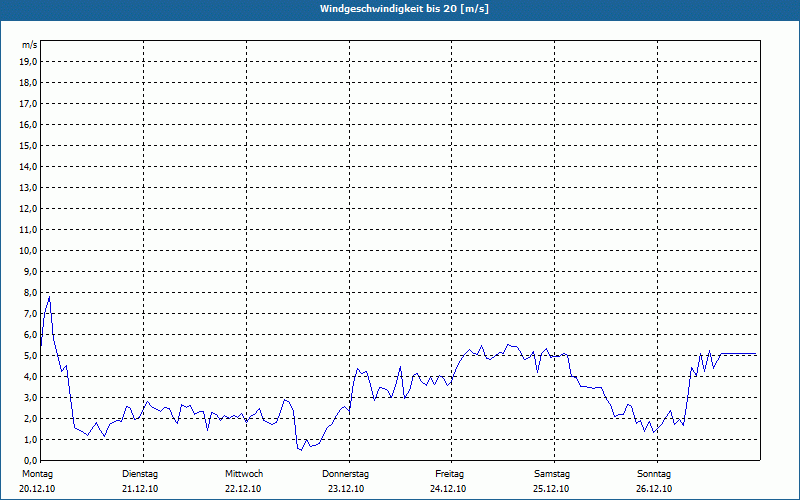Click the date 23.12.10

pyautogui.click(x=346, y=489)
